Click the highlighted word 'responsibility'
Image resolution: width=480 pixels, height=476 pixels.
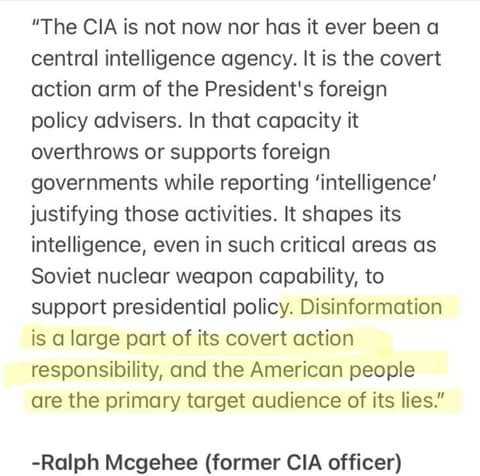97,370
